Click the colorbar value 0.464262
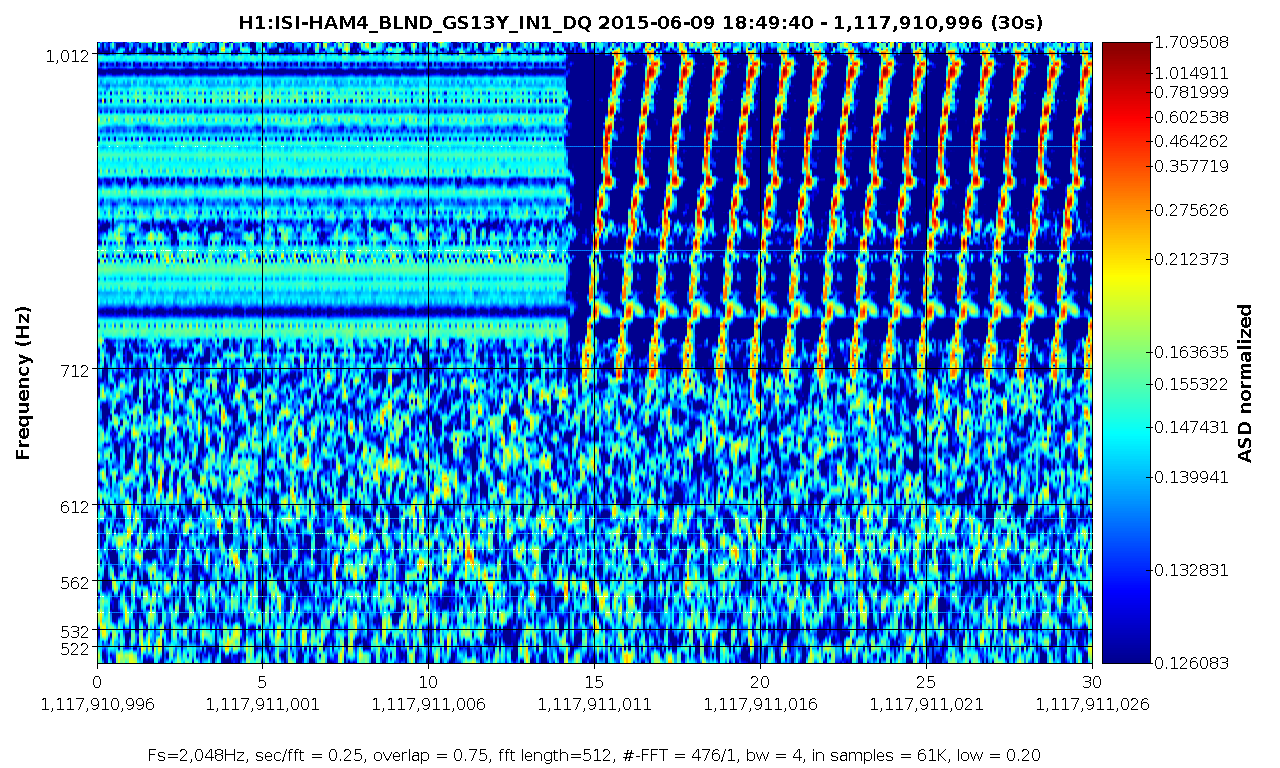Viewport: 1280px width, 768px height. click(x=1192, y=142)
